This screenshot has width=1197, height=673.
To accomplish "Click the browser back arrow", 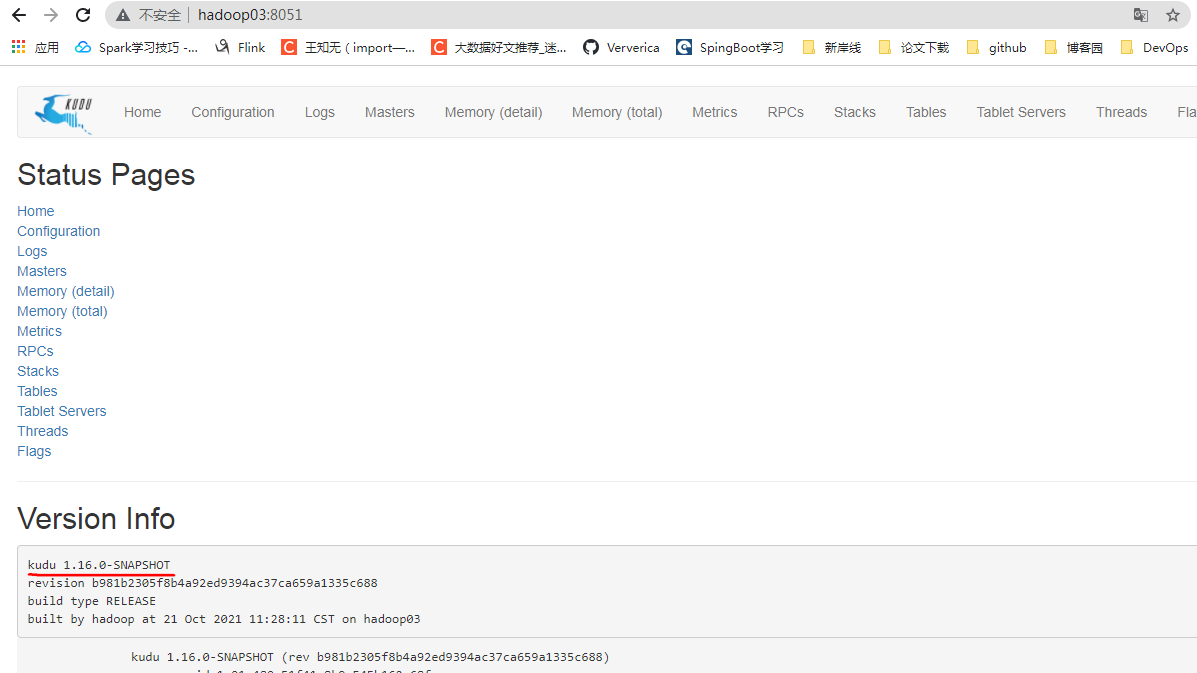I will [x=19, y=14].
